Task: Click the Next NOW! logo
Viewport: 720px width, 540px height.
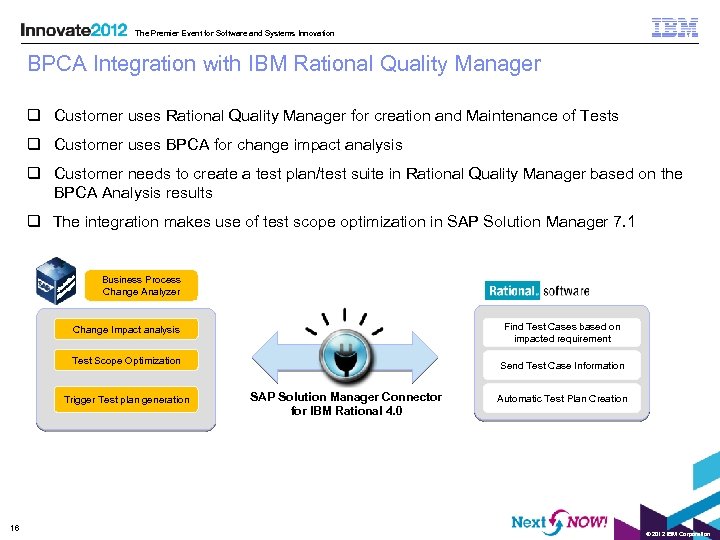Action: pos(559,522)
